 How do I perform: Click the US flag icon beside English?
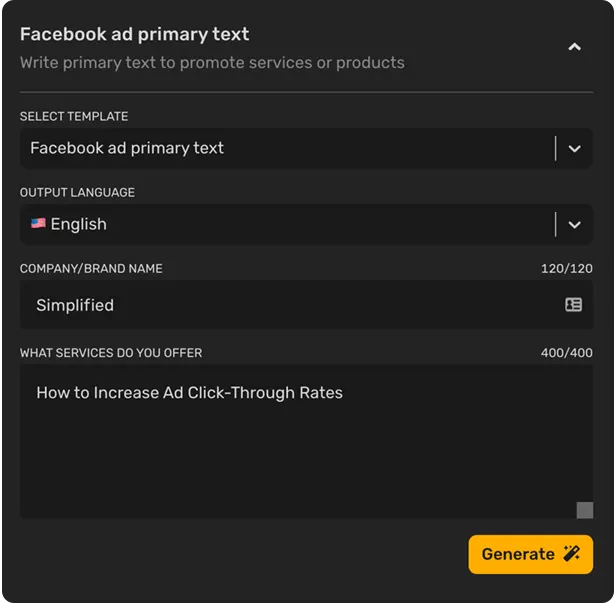(38, 224)
